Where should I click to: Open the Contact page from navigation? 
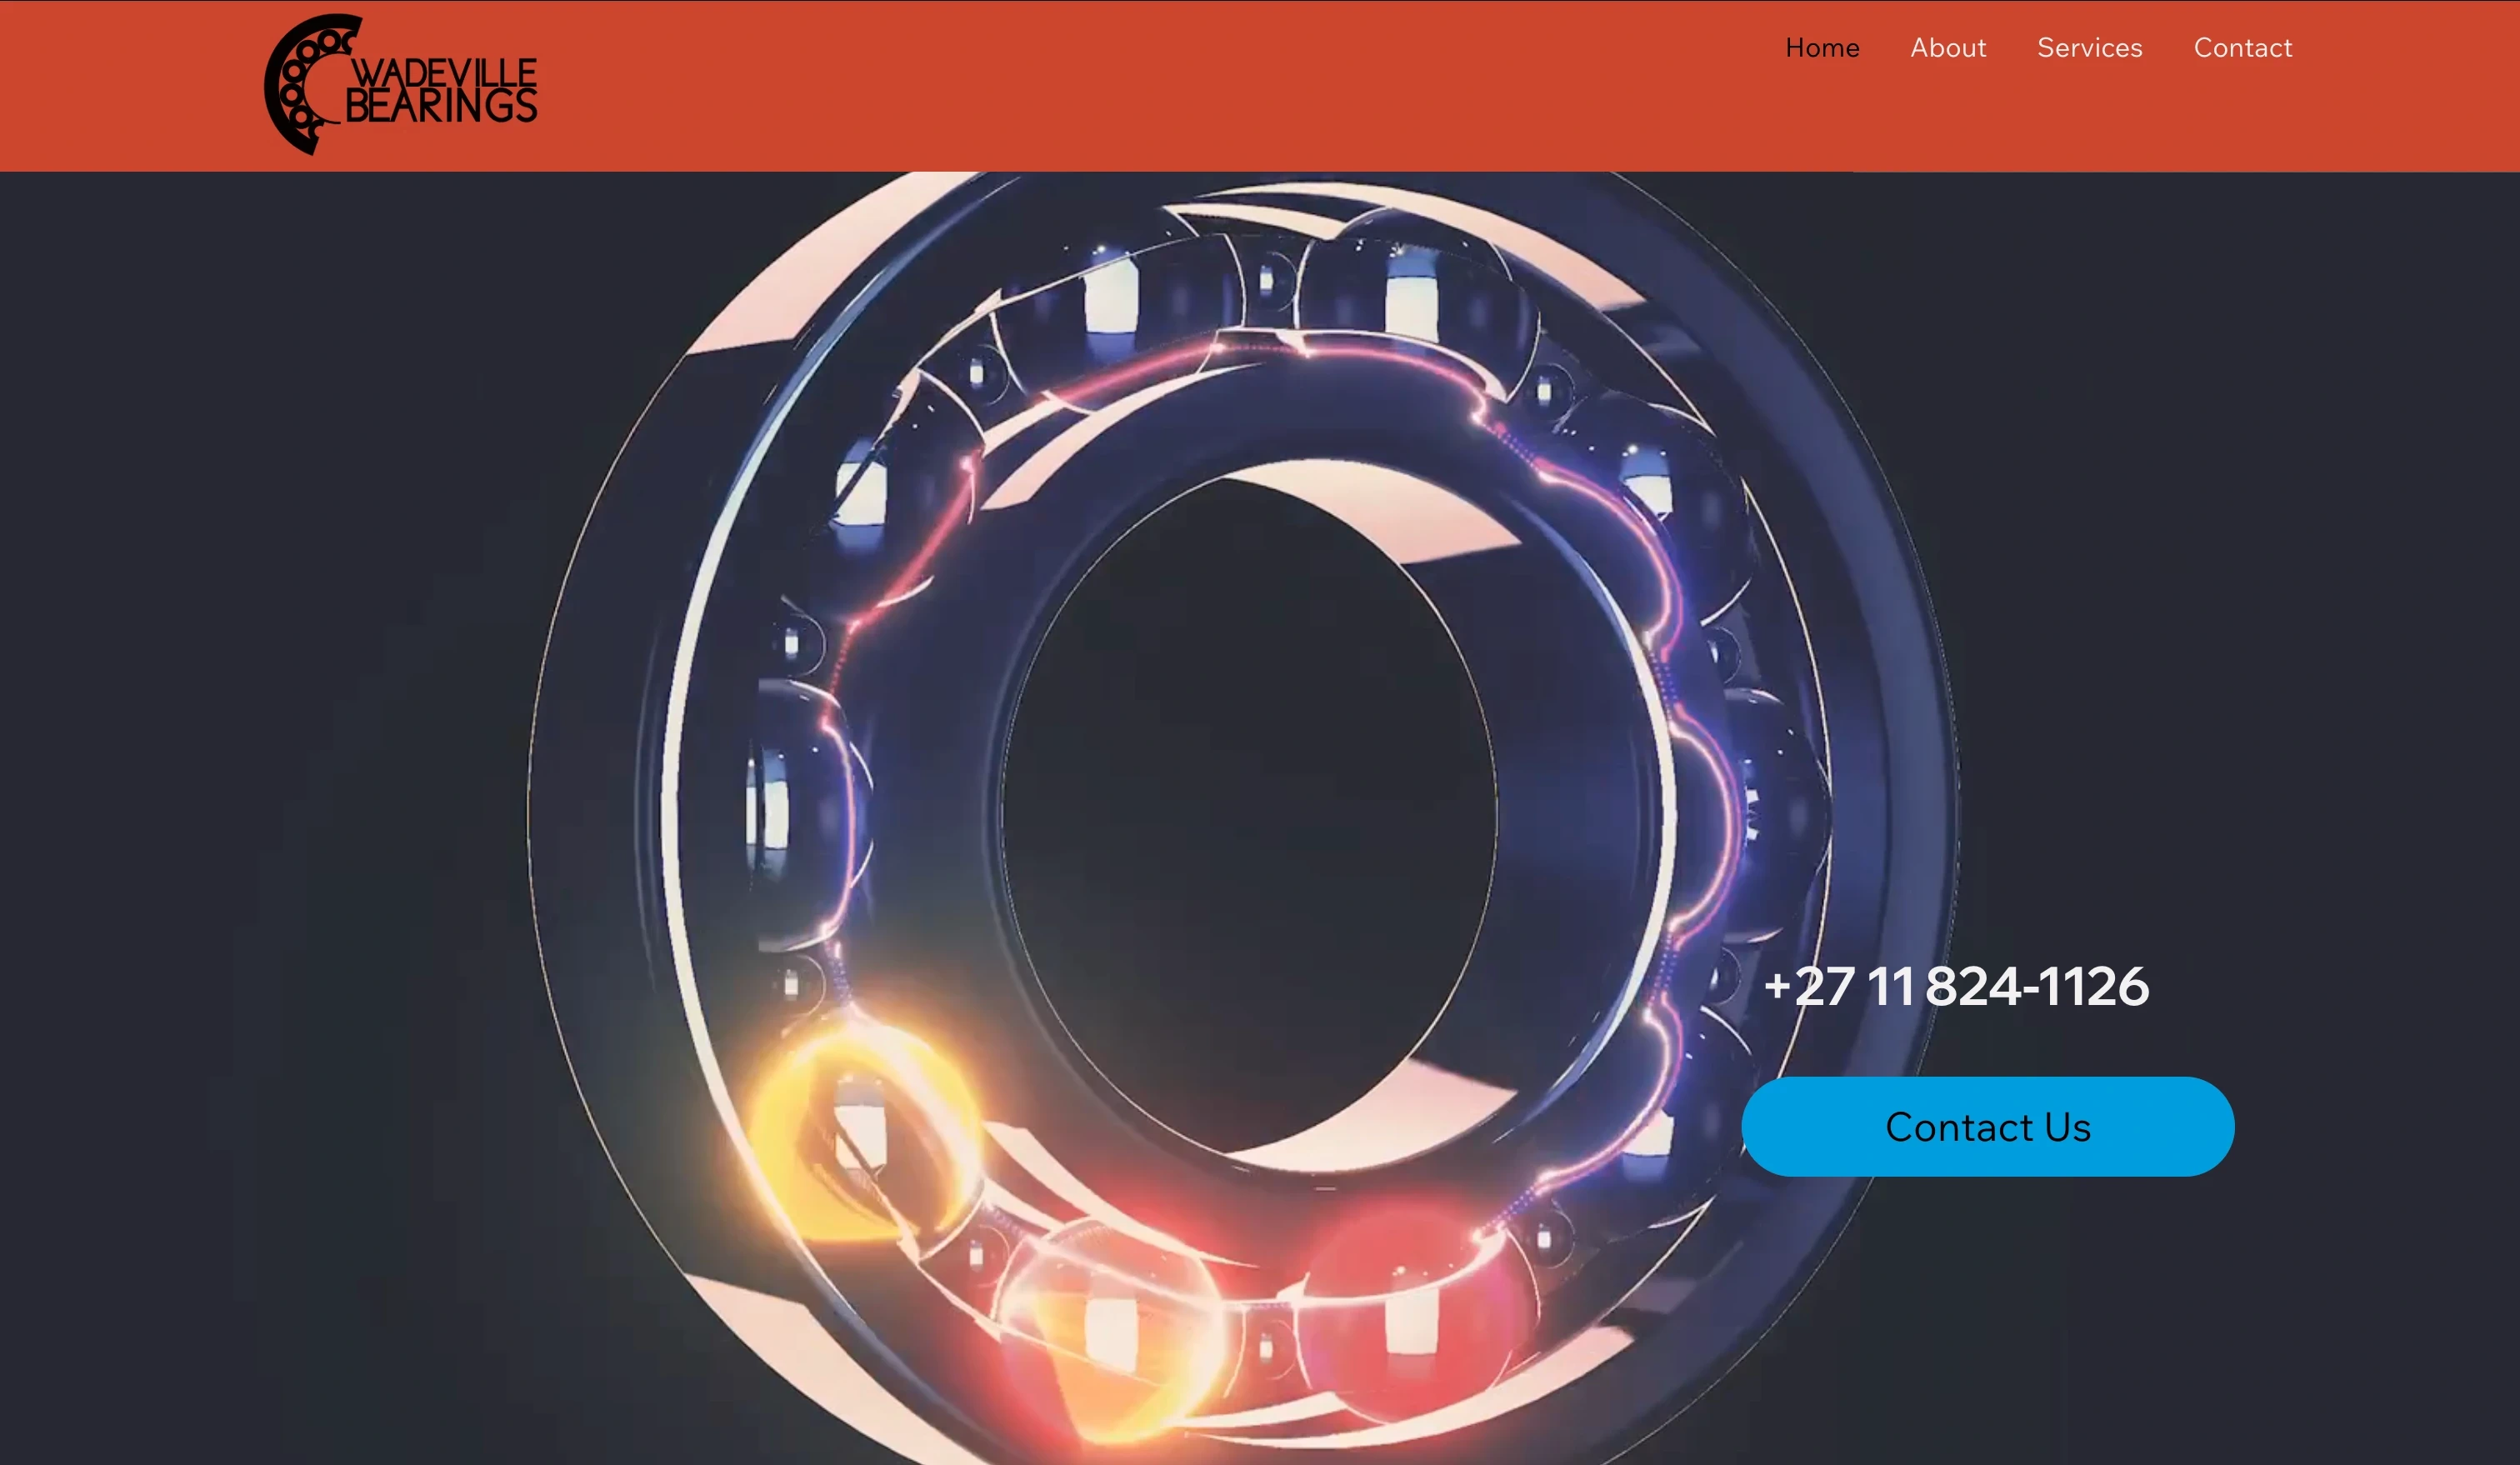coord(2243,48)
